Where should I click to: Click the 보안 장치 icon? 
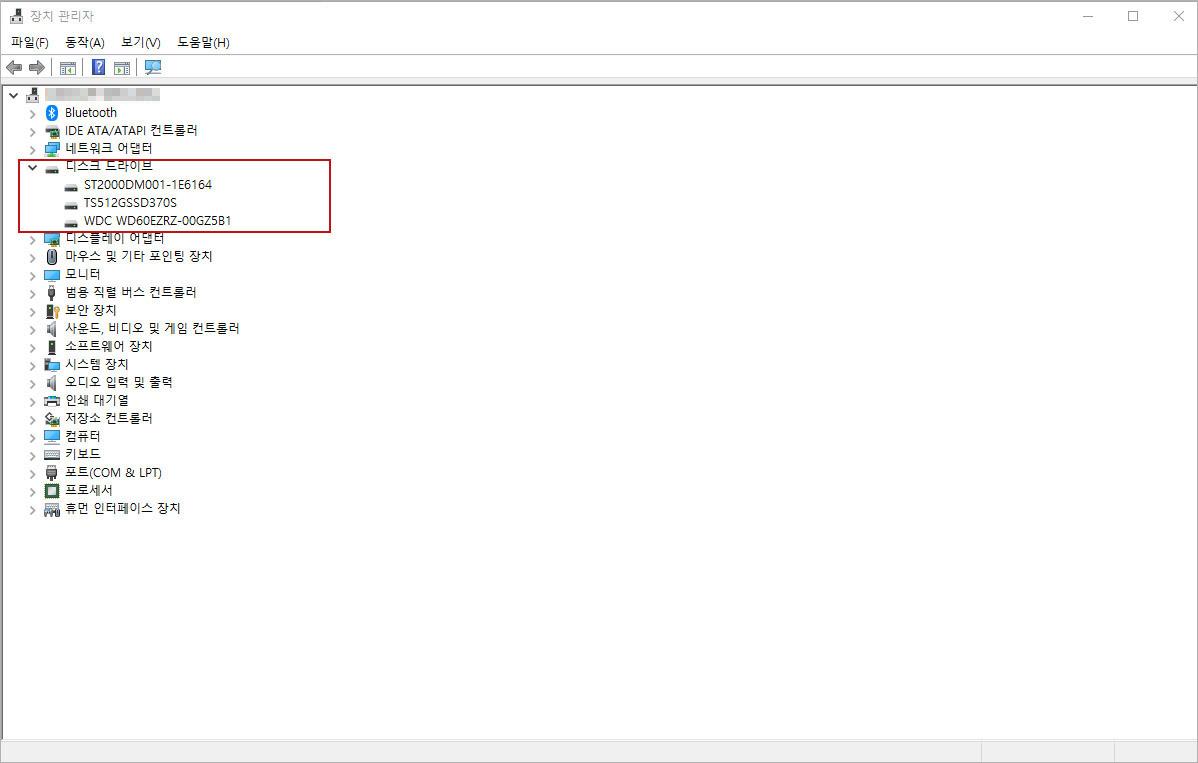click(x=52, y=311)
